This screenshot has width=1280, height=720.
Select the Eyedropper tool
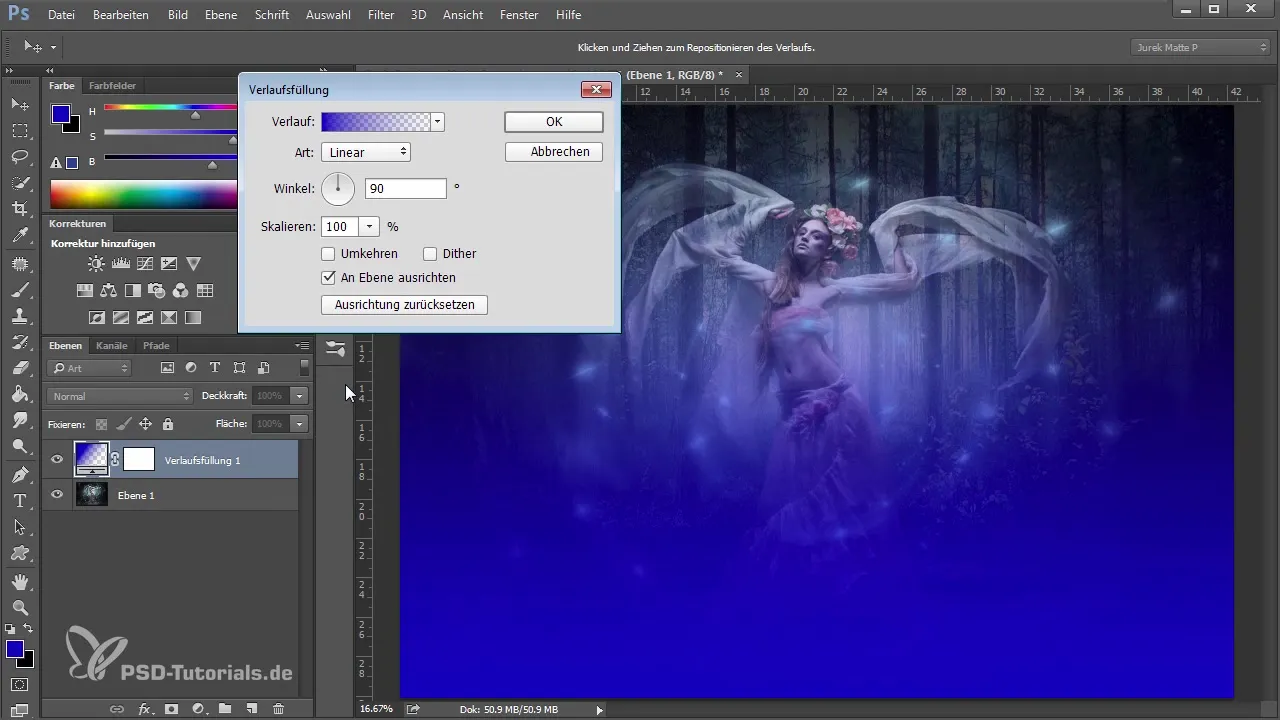tap(19, 236)
